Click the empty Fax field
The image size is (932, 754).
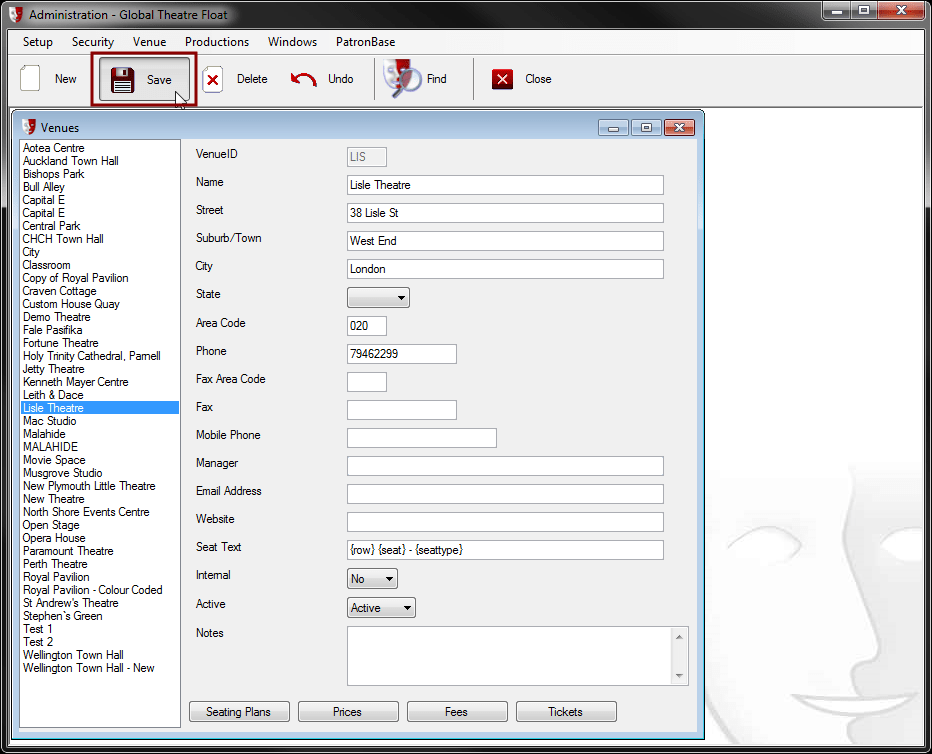[402, 409]
